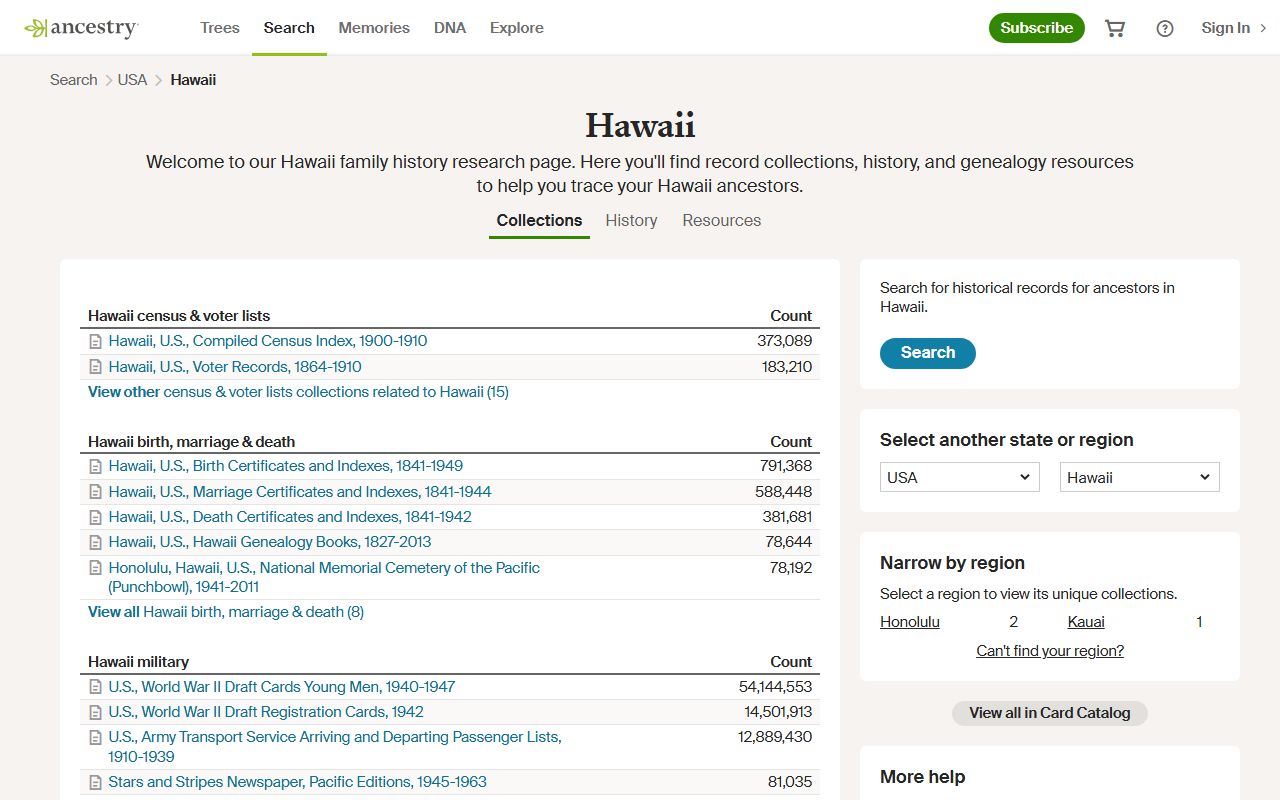This screenshot has height=800, width=1280.
Task: Open Hawaii Voter Records, 1864-1910
Action: (x=235, y=367)
